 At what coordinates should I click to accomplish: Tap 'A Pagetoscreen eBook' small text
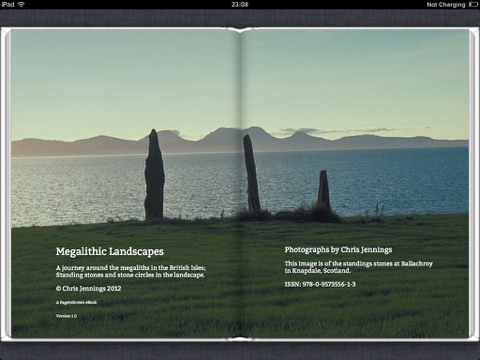76,302
